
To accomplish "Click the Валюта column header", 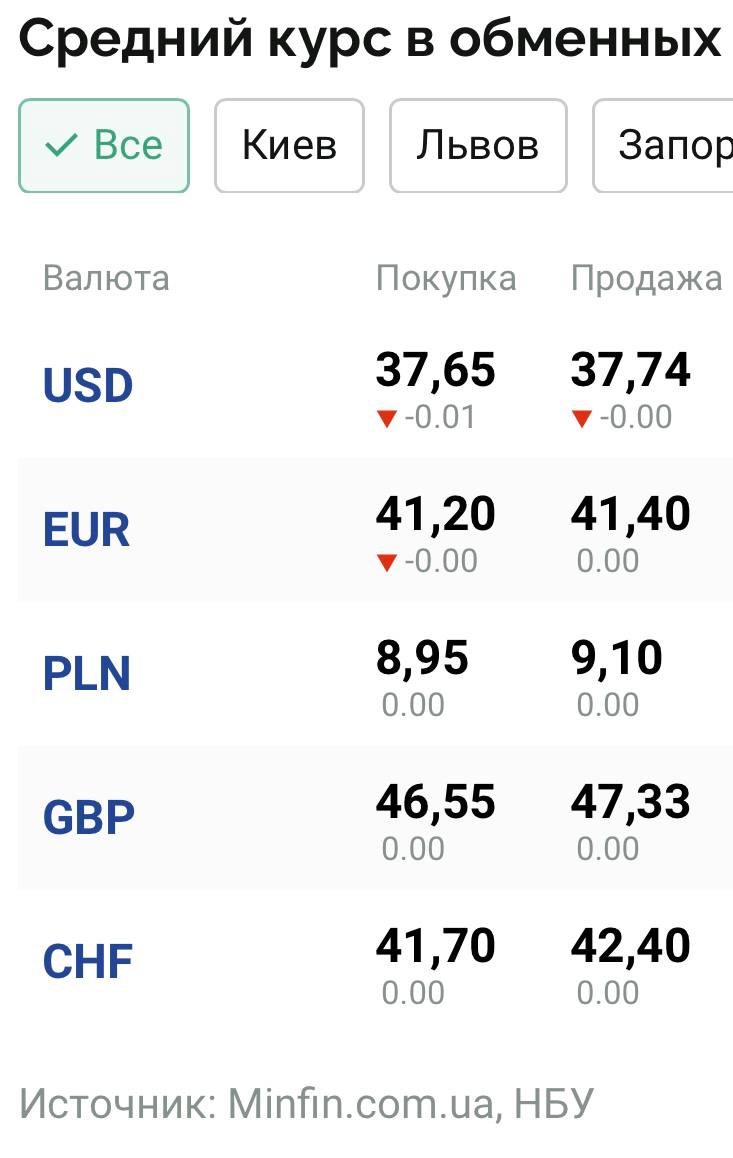I will coord(106,279).
